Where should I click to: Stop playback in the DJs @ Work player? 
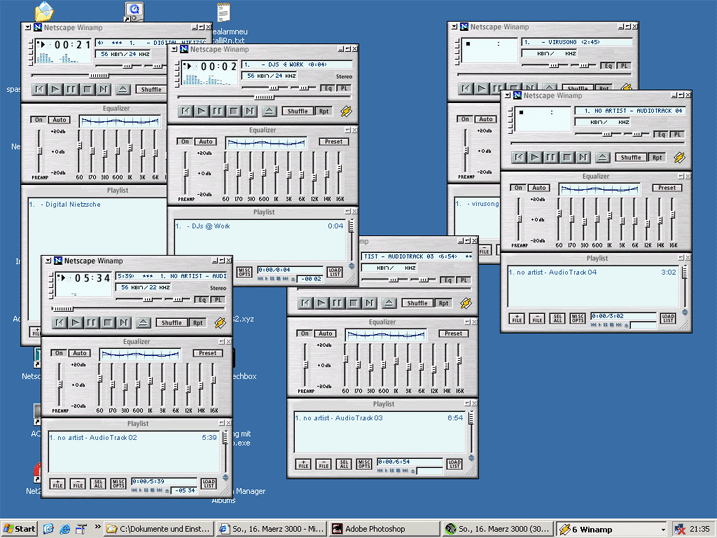click(x=233, y=111)
